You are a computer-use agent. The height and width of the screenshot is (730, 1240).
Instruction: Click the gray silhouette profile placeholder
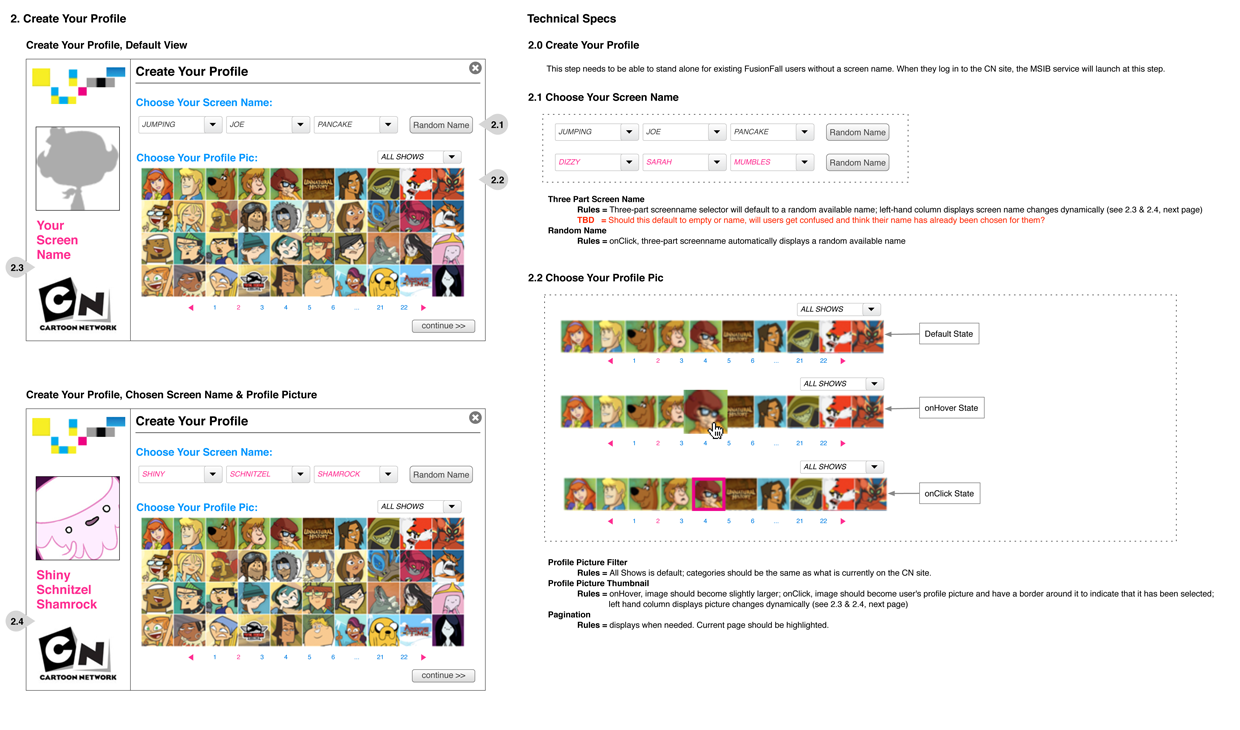[77, 168]
